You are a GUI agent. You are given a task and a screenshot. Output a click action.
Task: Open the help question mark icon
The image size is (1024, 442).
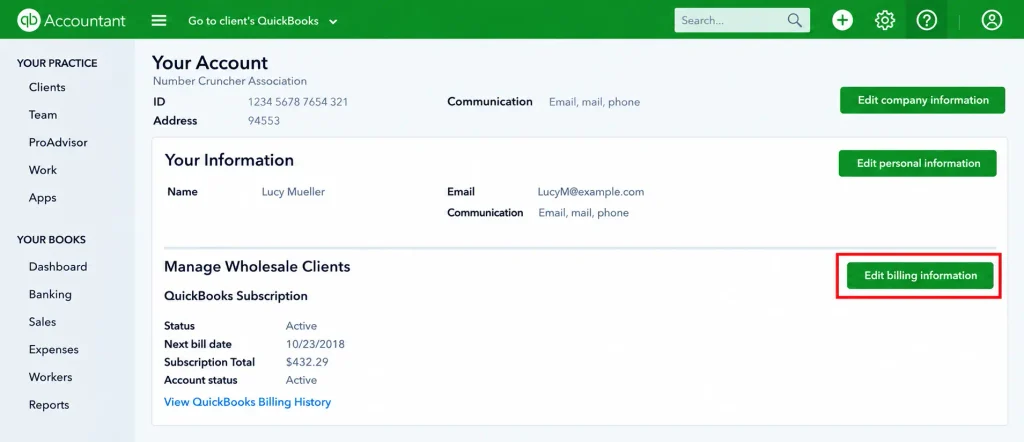[x=927, y=20]
